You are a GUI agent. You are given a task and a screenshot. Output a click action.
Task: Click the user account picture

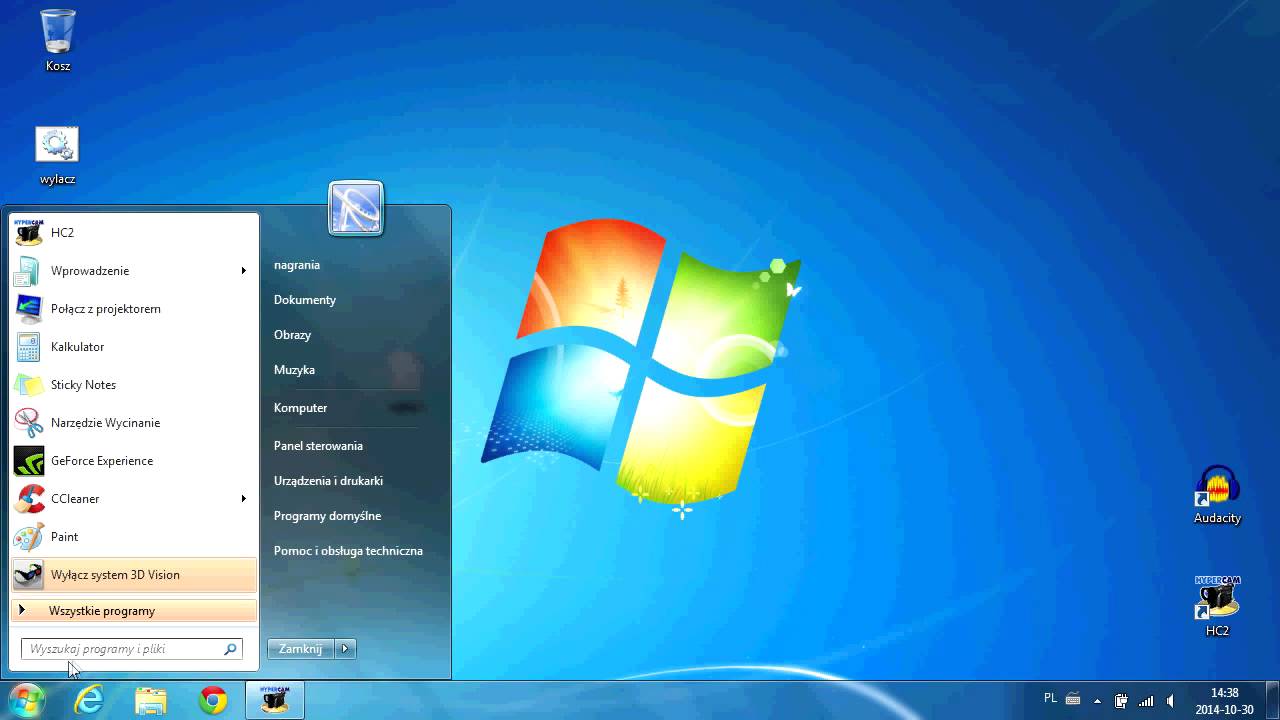click(x=356, y=209)
